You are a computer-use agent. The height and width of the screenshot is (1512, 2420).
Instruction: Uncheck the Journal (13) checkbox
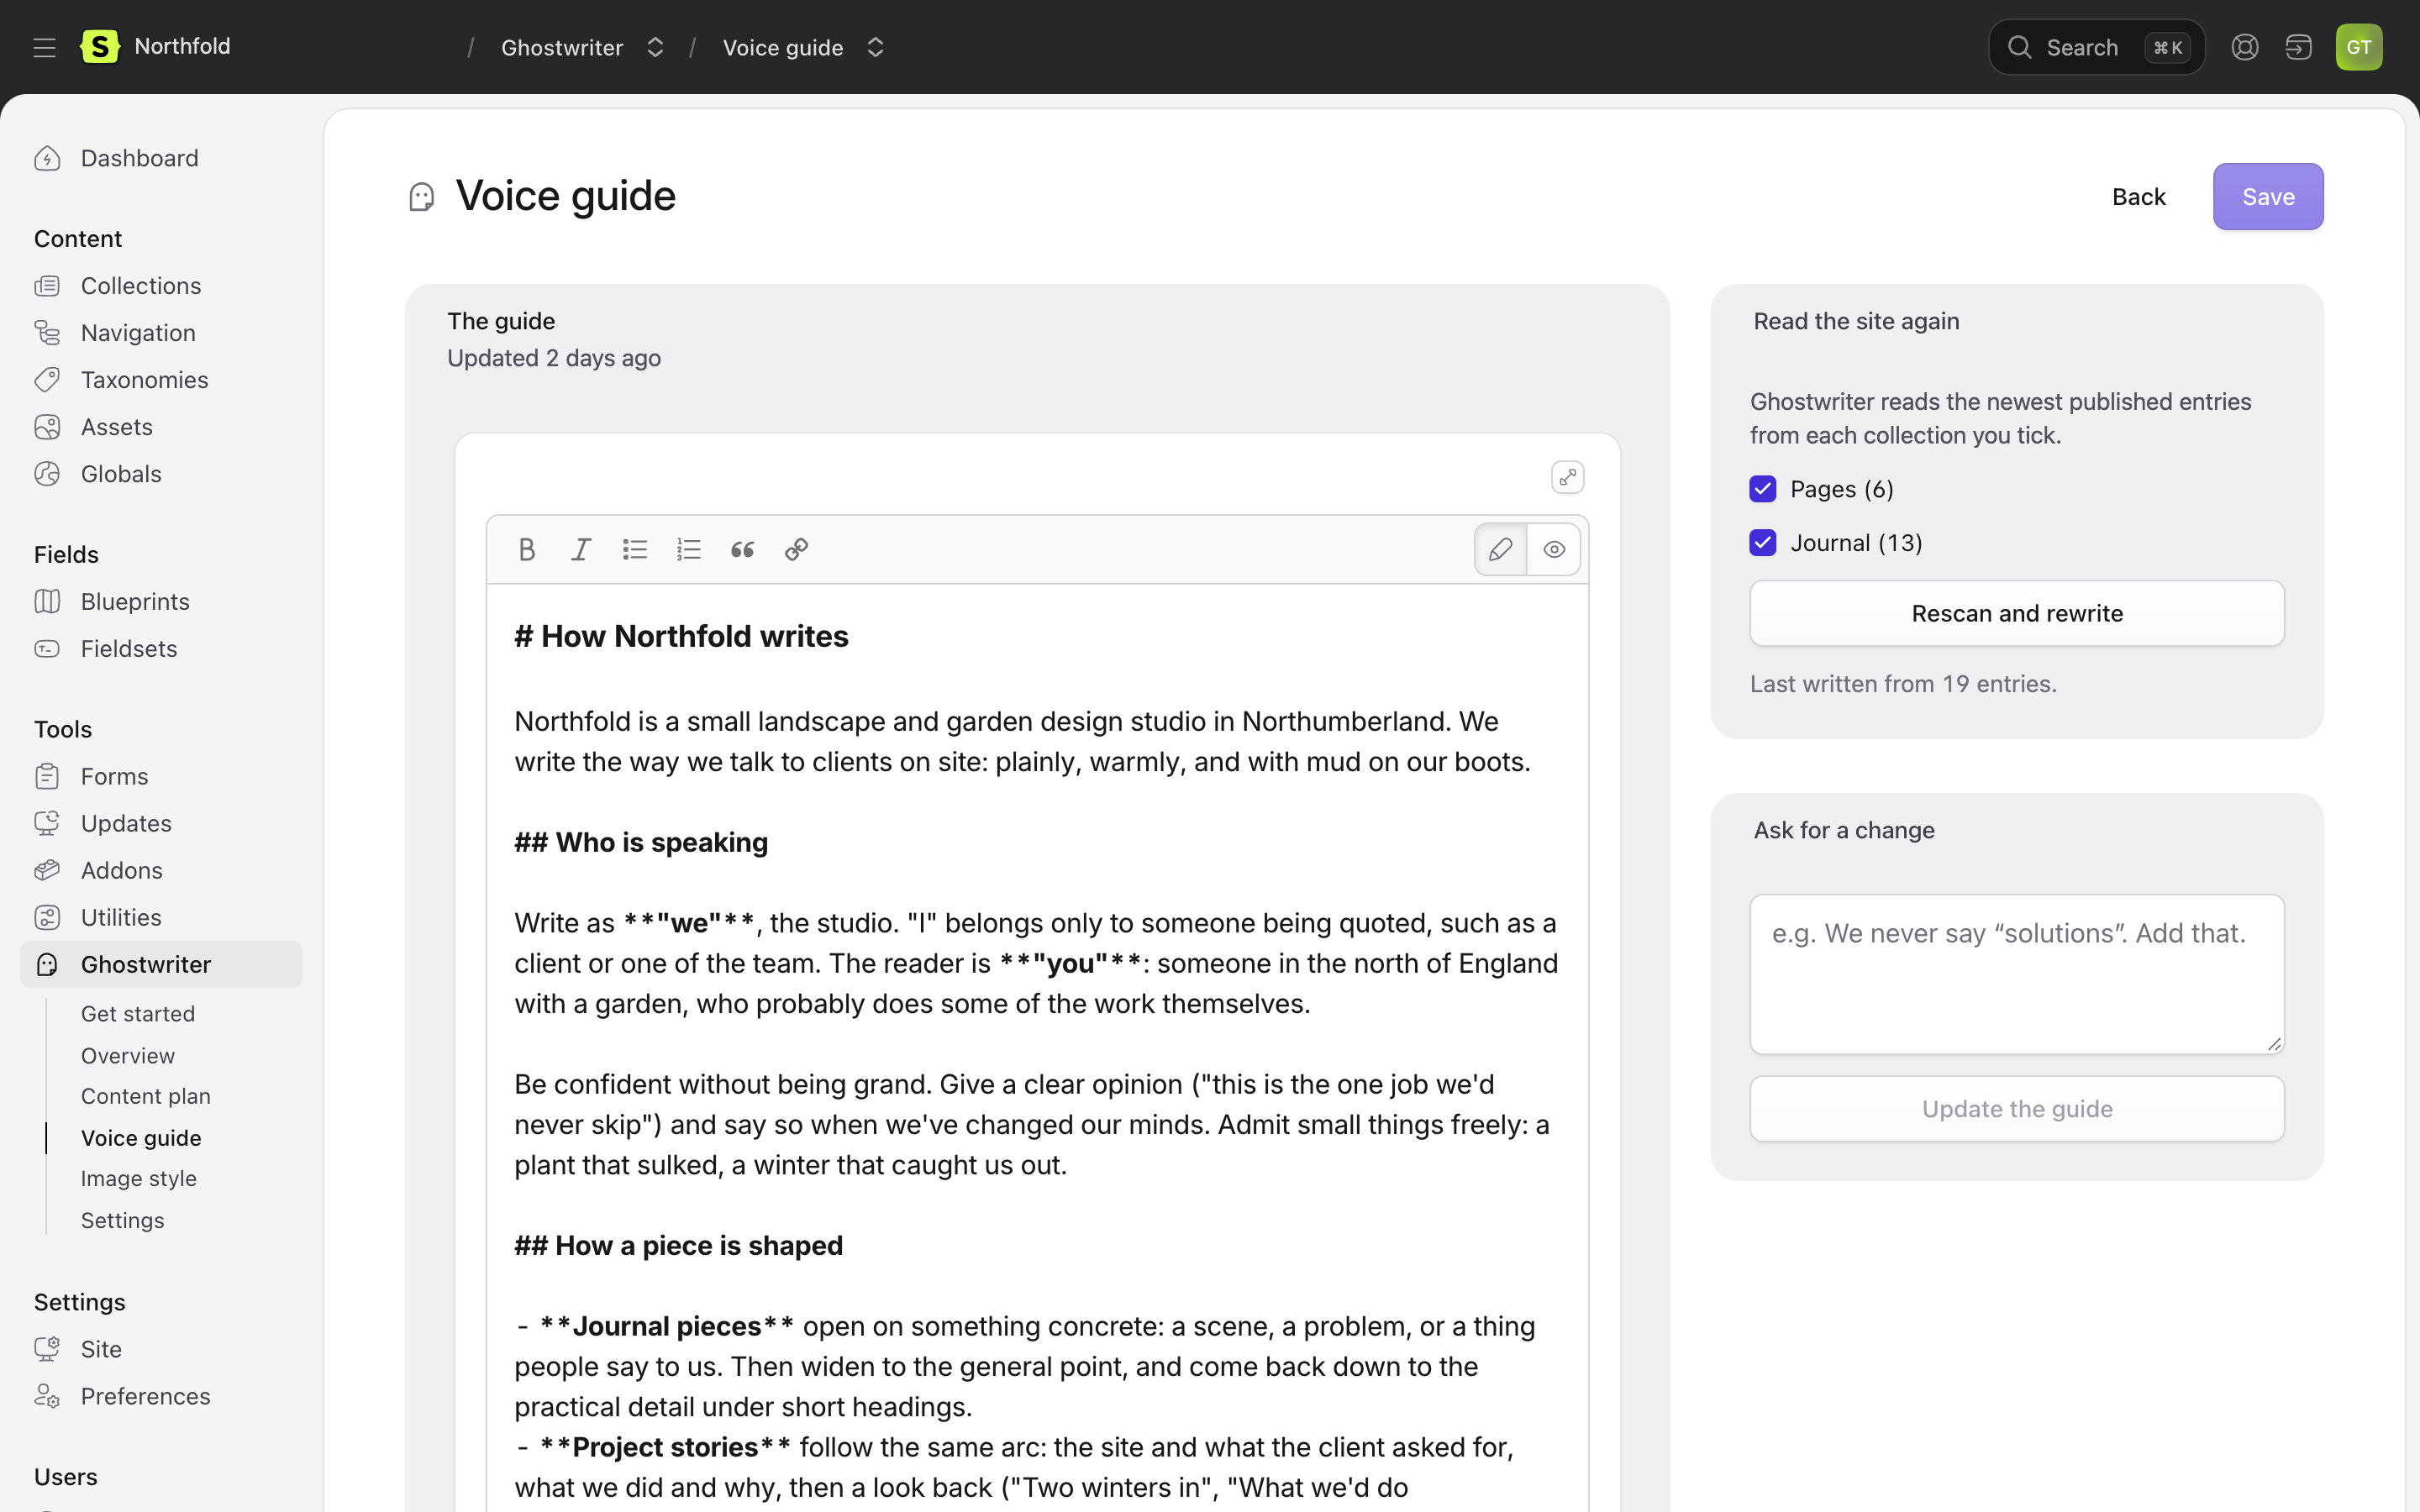1763,543
